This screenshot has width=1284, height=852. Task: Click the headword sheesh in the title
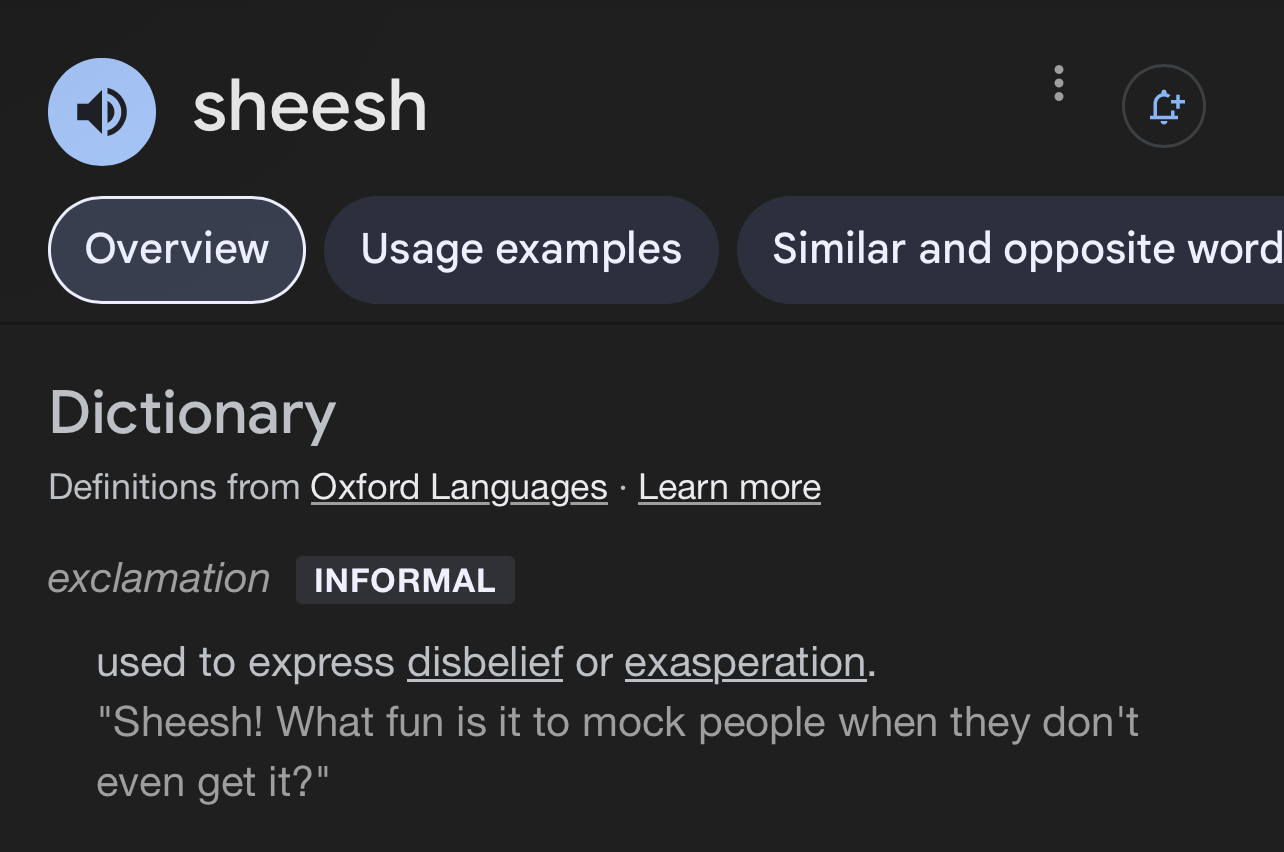click(310, 107)
